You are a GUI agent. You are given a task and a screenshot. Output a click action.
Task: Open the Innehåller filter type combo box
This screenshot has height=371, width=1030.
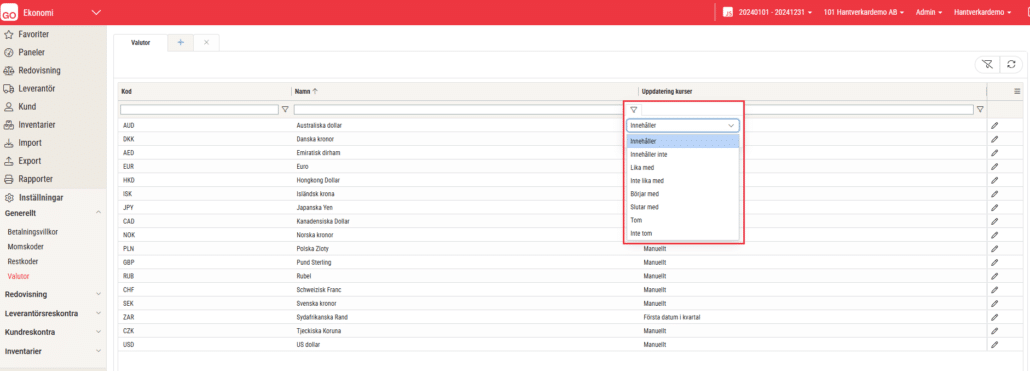[x=683, y=125]
